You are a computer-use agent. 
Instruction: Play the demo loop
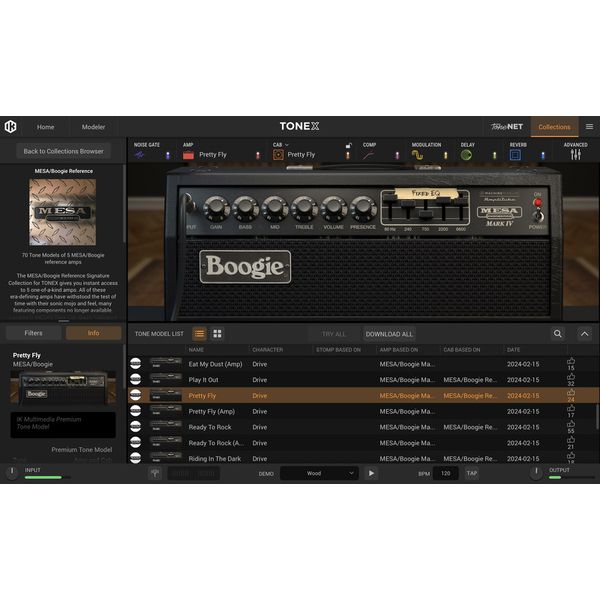[x=371, y=473]
